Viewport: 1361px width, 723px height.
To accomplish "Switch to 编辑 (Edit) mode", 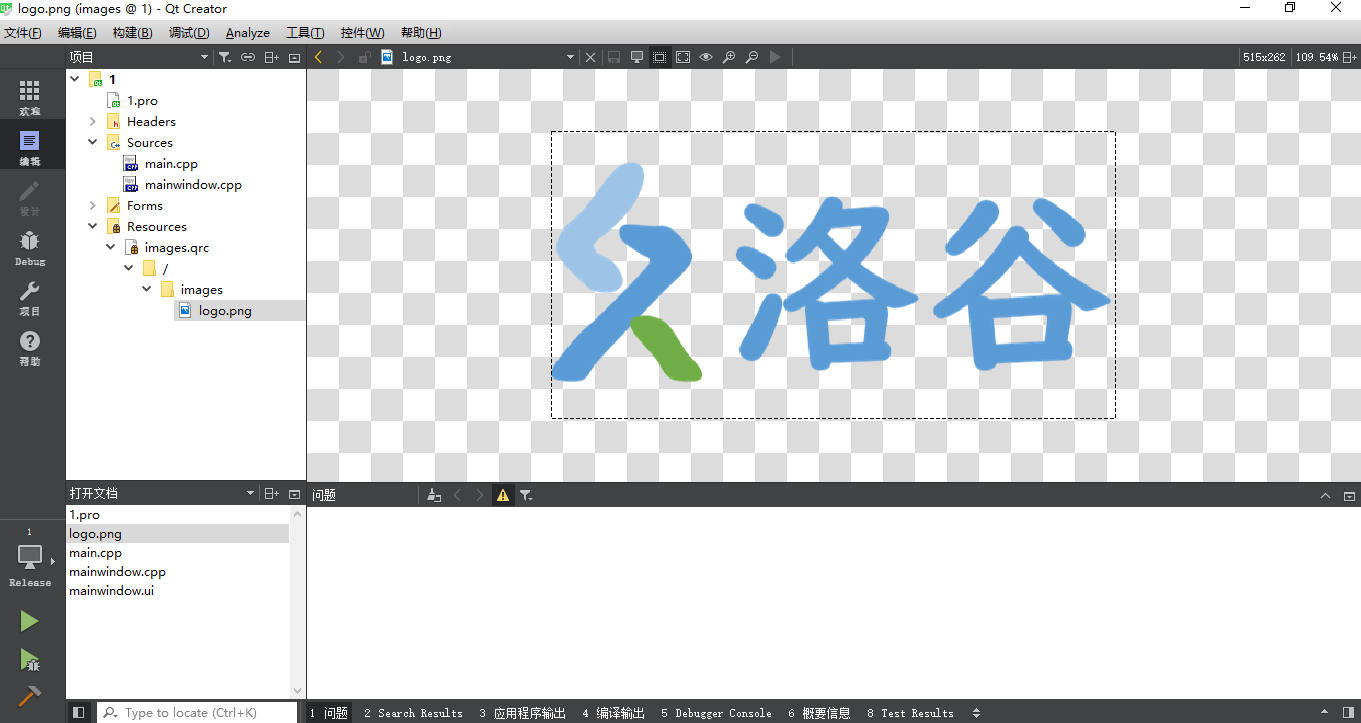I will click(30, 148).
